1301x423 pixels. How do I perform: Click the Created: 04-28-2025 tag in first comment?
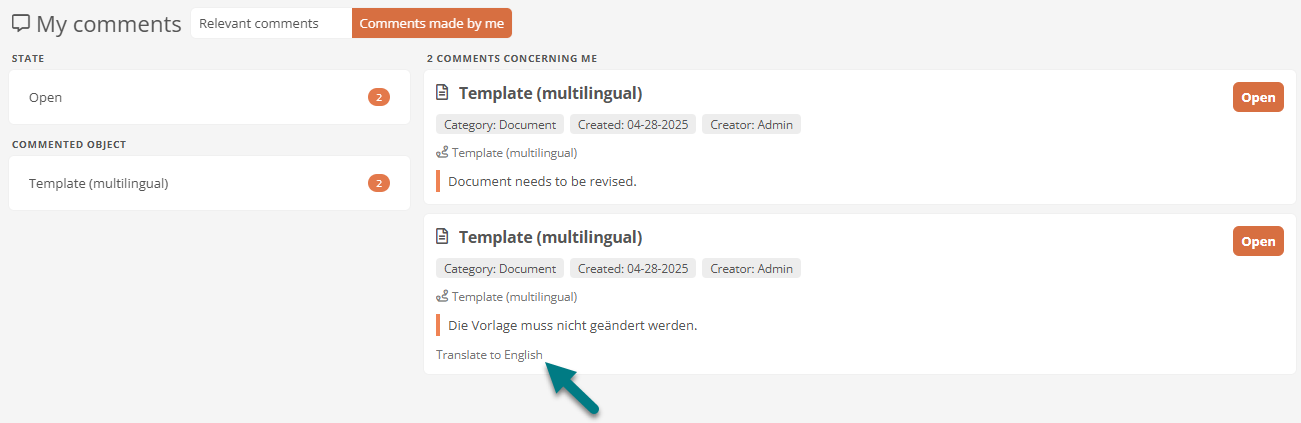coord(633,125)
